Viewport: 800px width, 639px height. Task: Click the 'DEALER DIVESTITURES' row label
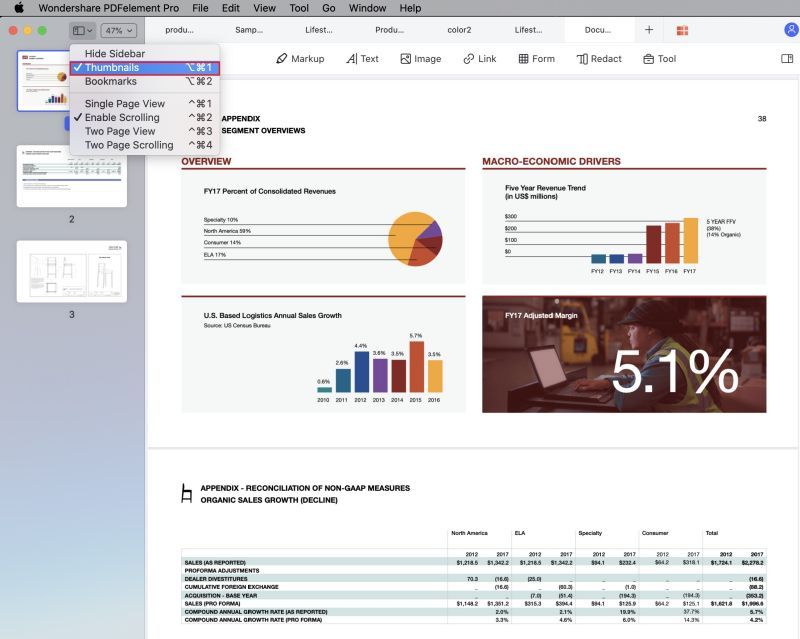point(216,579)
